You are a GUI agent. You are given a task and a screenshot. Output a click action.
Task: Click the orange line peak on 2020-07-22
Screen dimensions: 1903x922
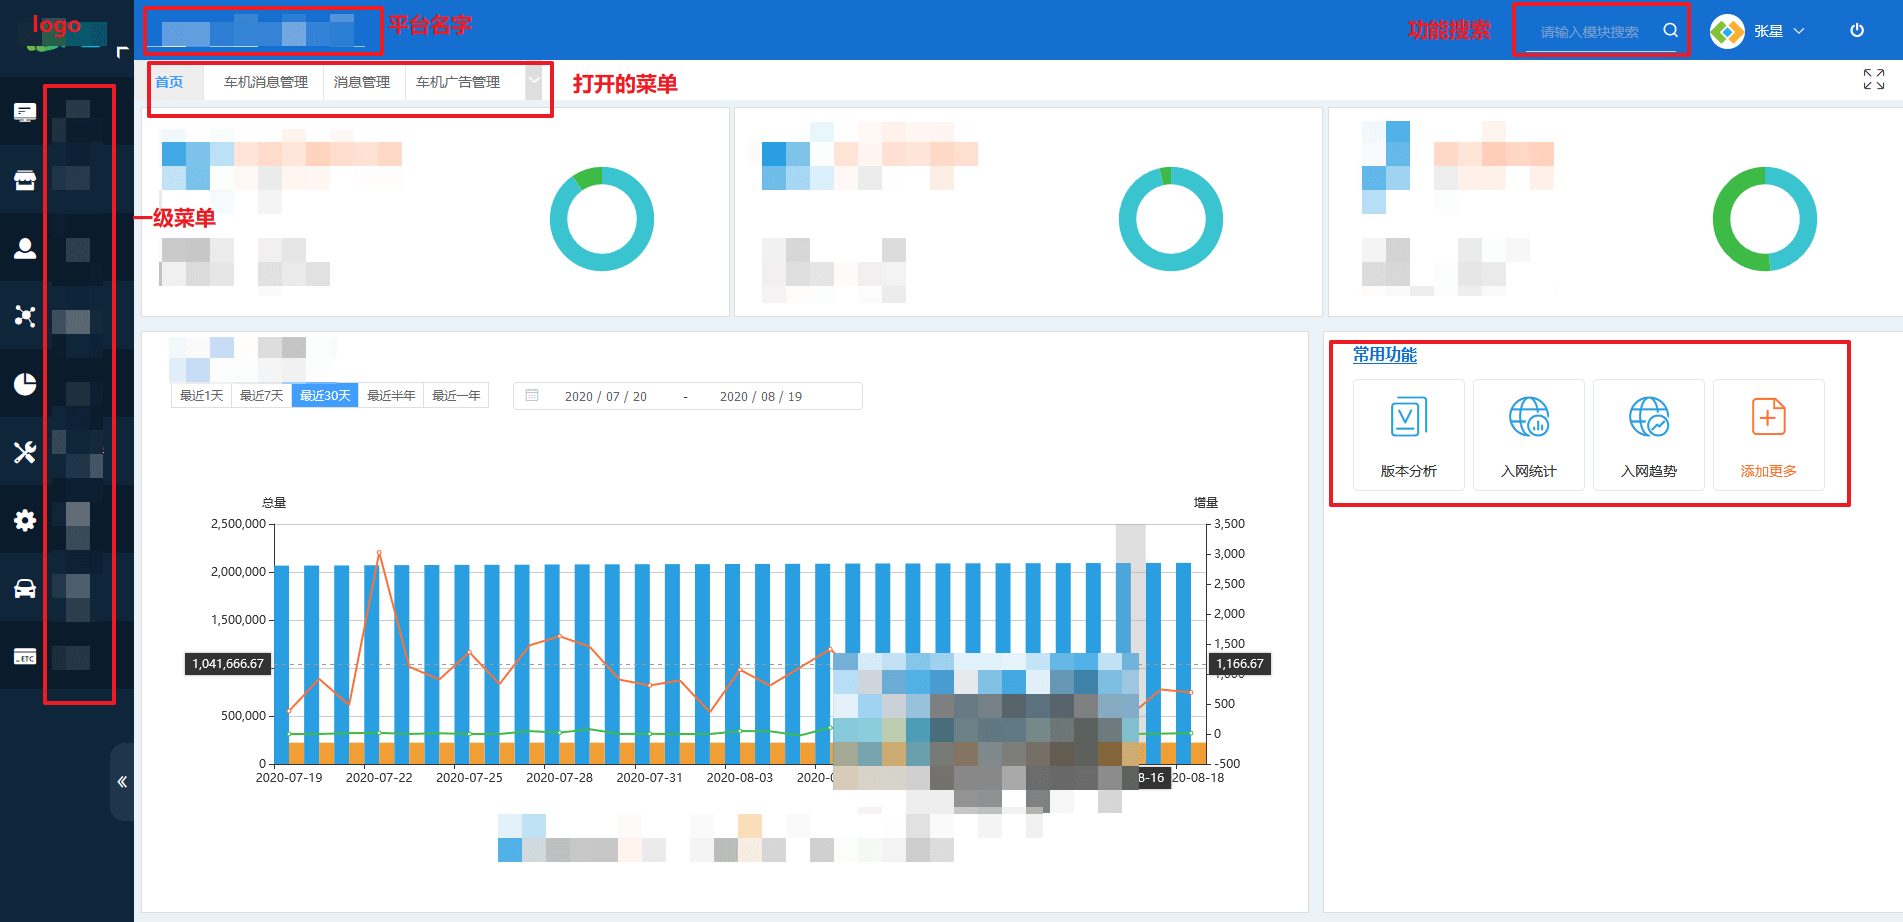pyautogui.click(x=379, y=552)
